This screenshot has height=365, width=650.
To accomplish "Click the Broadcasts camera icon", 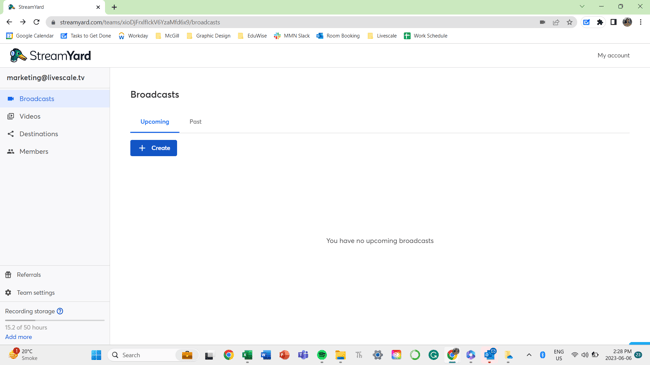I will coord(11,99).
